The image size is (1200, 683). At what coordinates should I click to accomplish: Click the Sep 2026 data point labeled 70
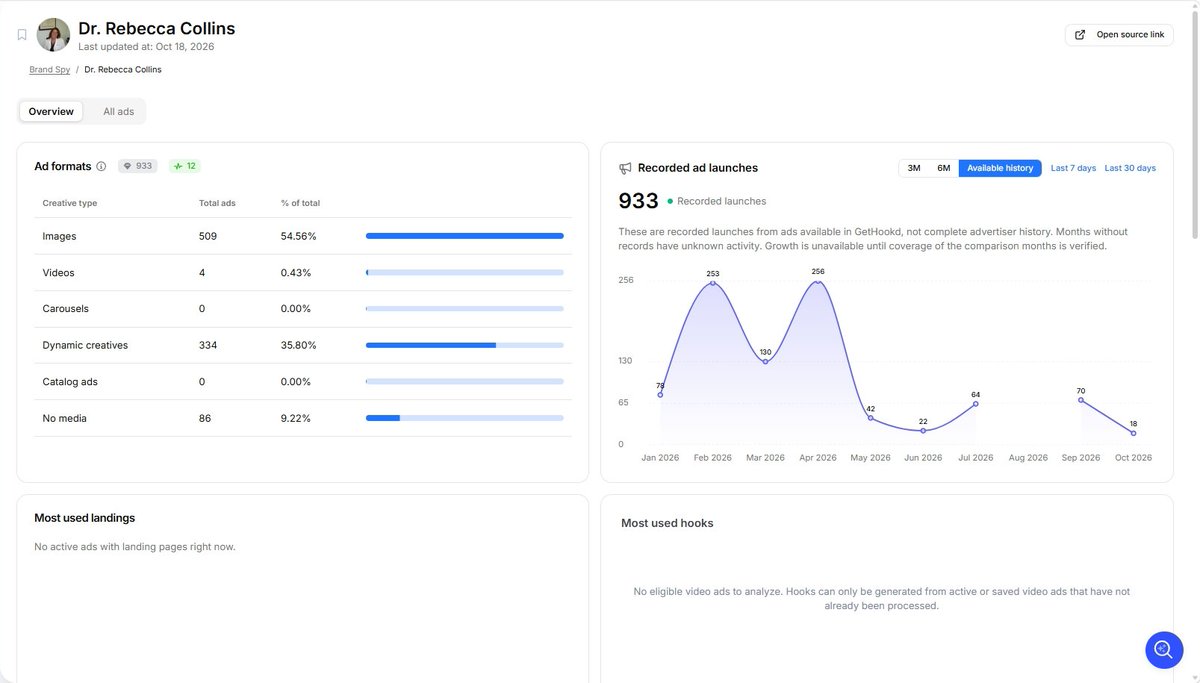pos(1081,400)
